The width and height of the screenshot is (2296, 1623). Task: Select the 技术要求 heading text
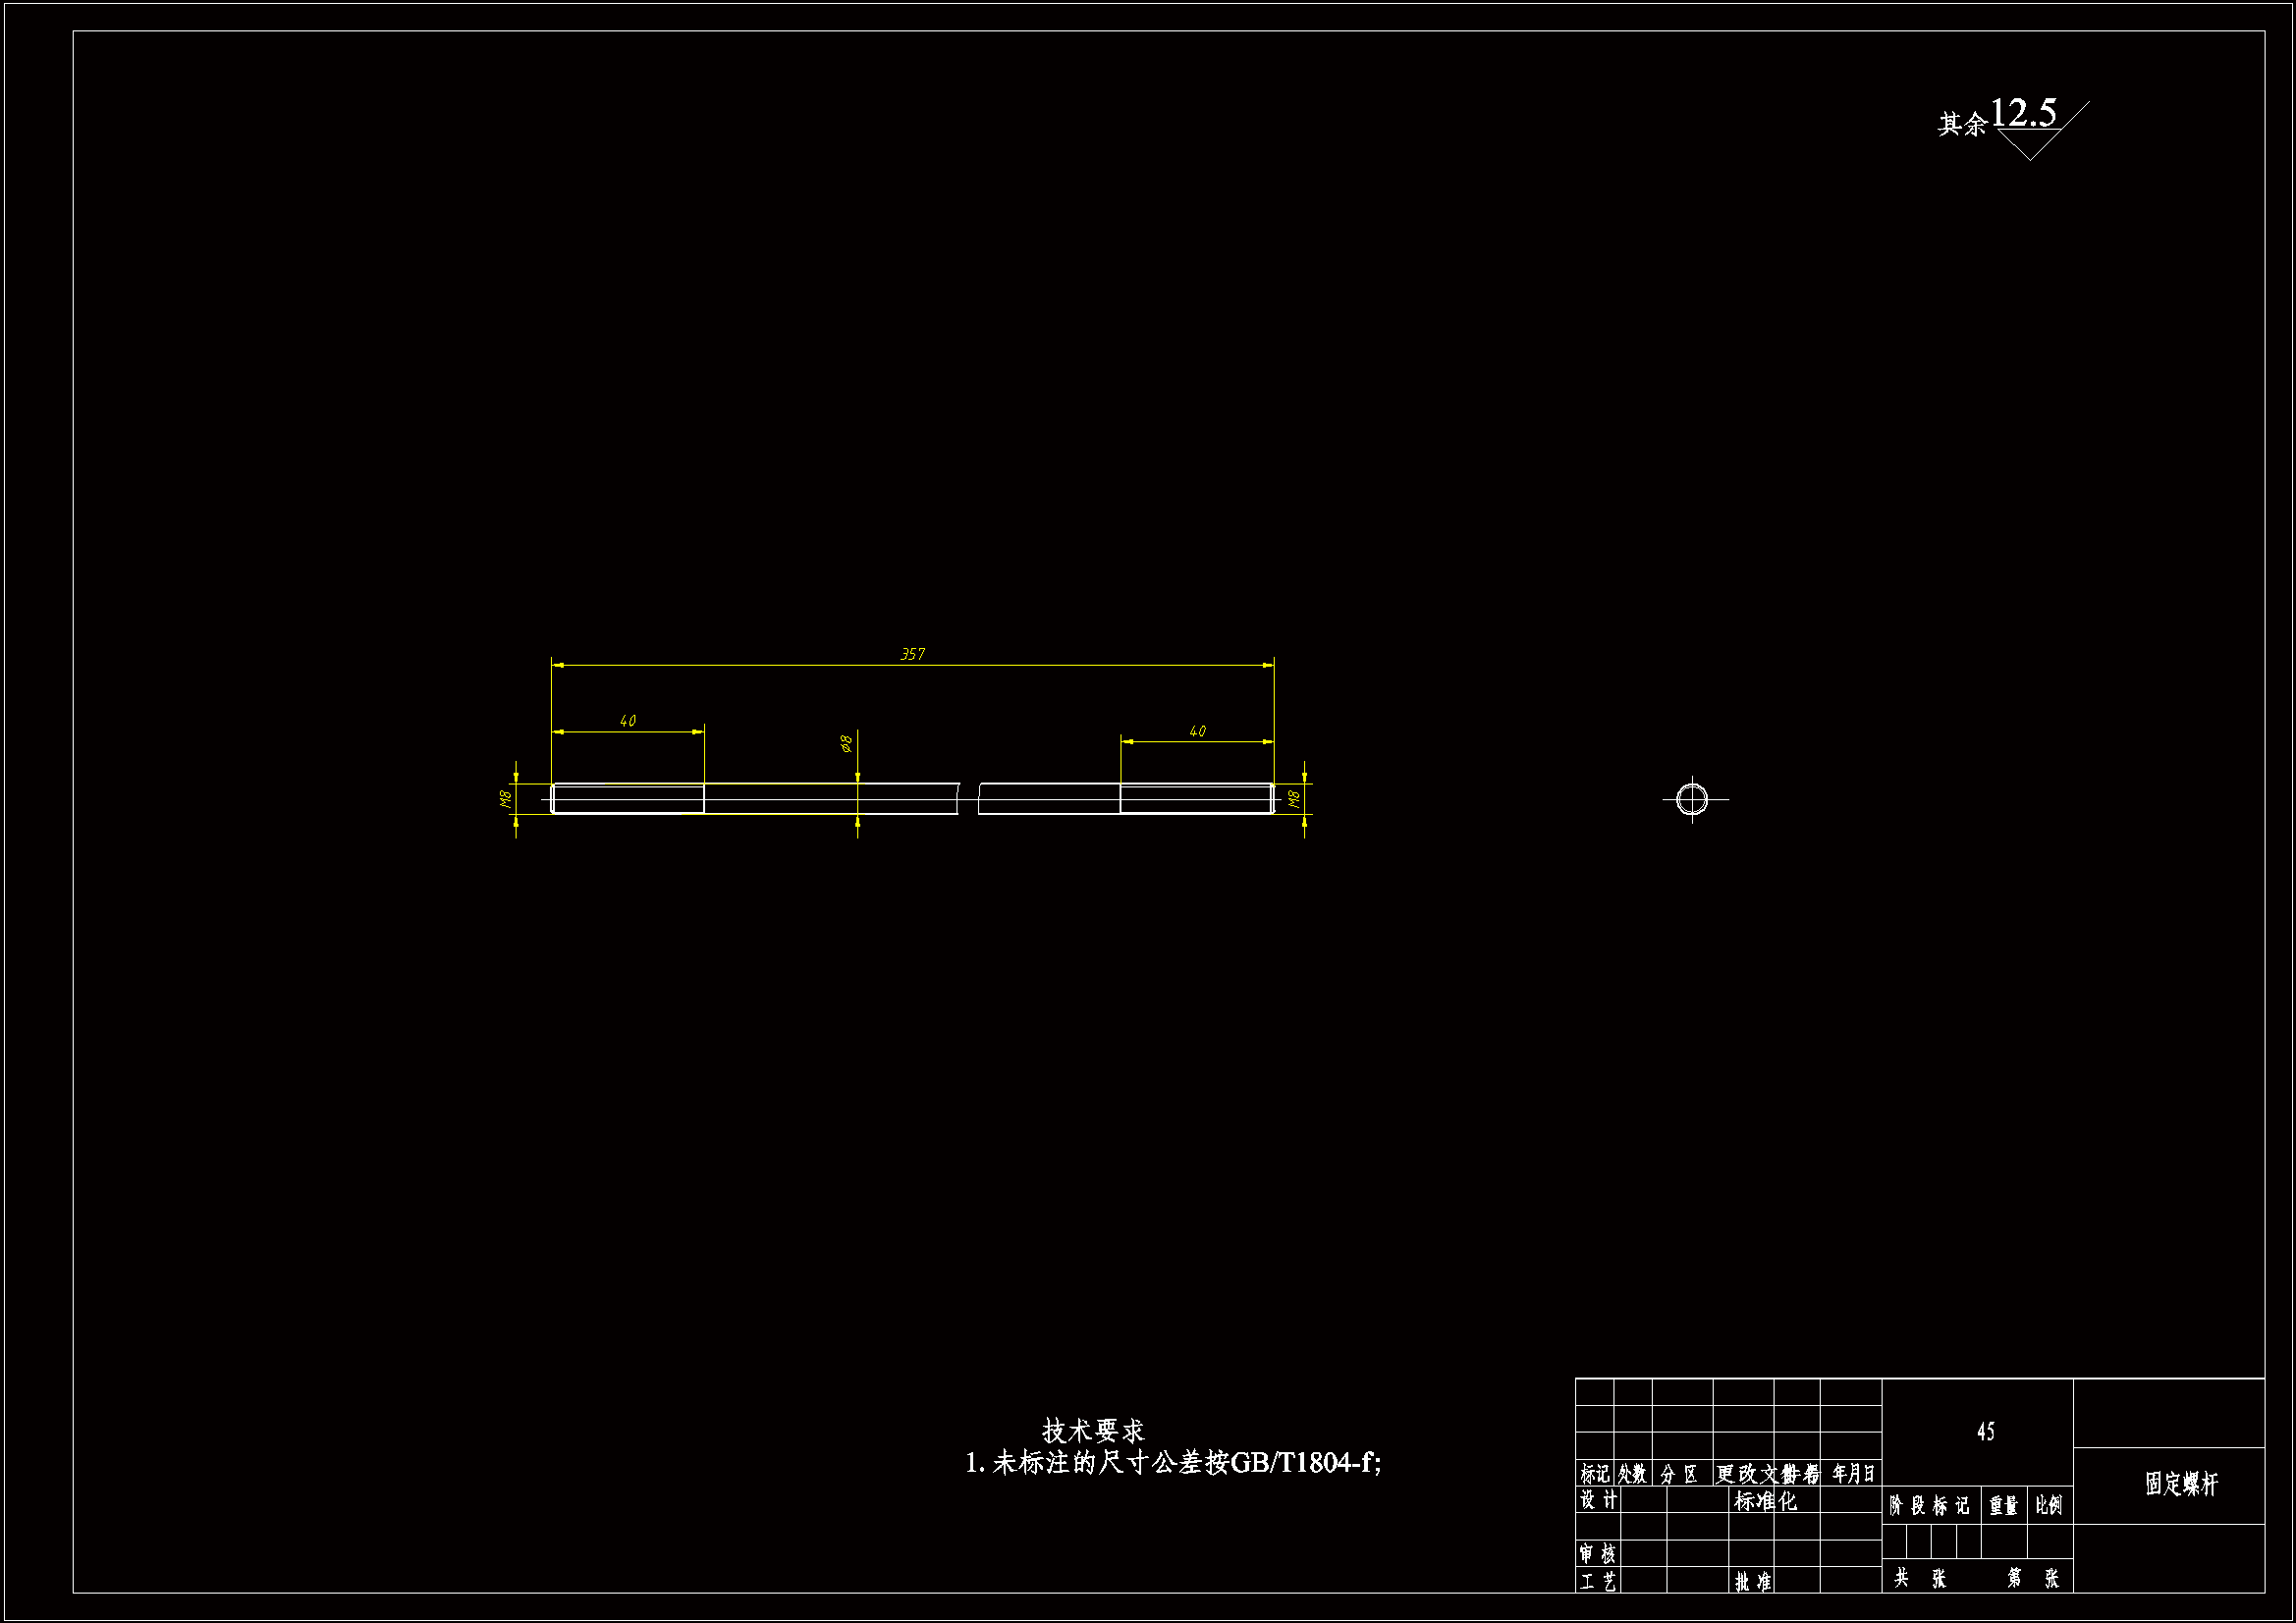pos(1092,1430)
